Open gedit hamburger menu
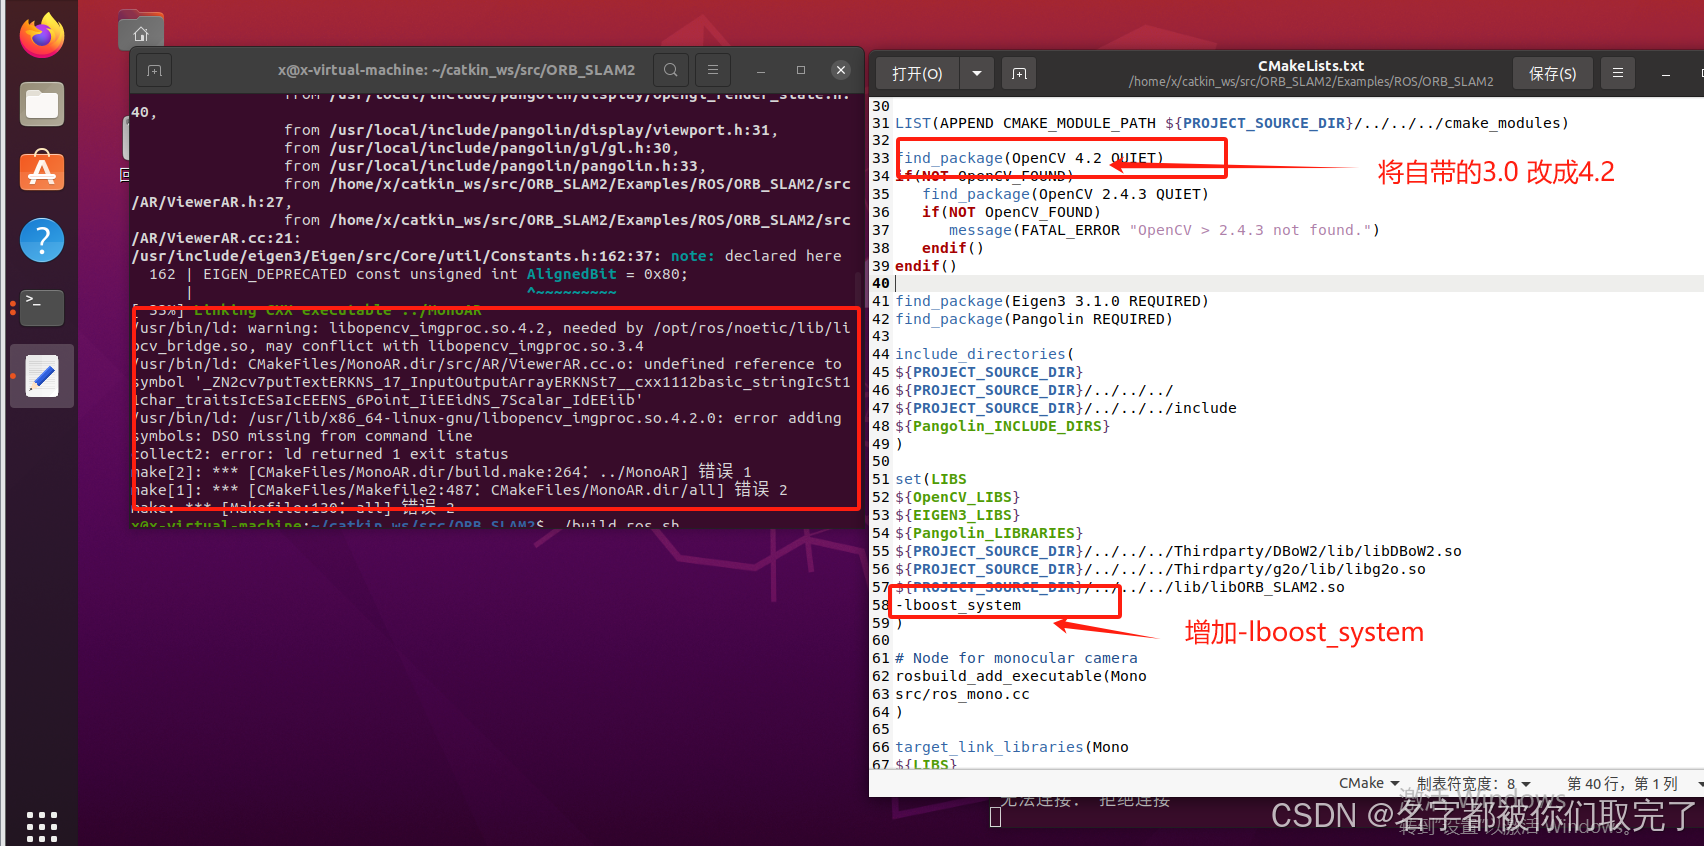1704x846 pixels. (1618, 73)
